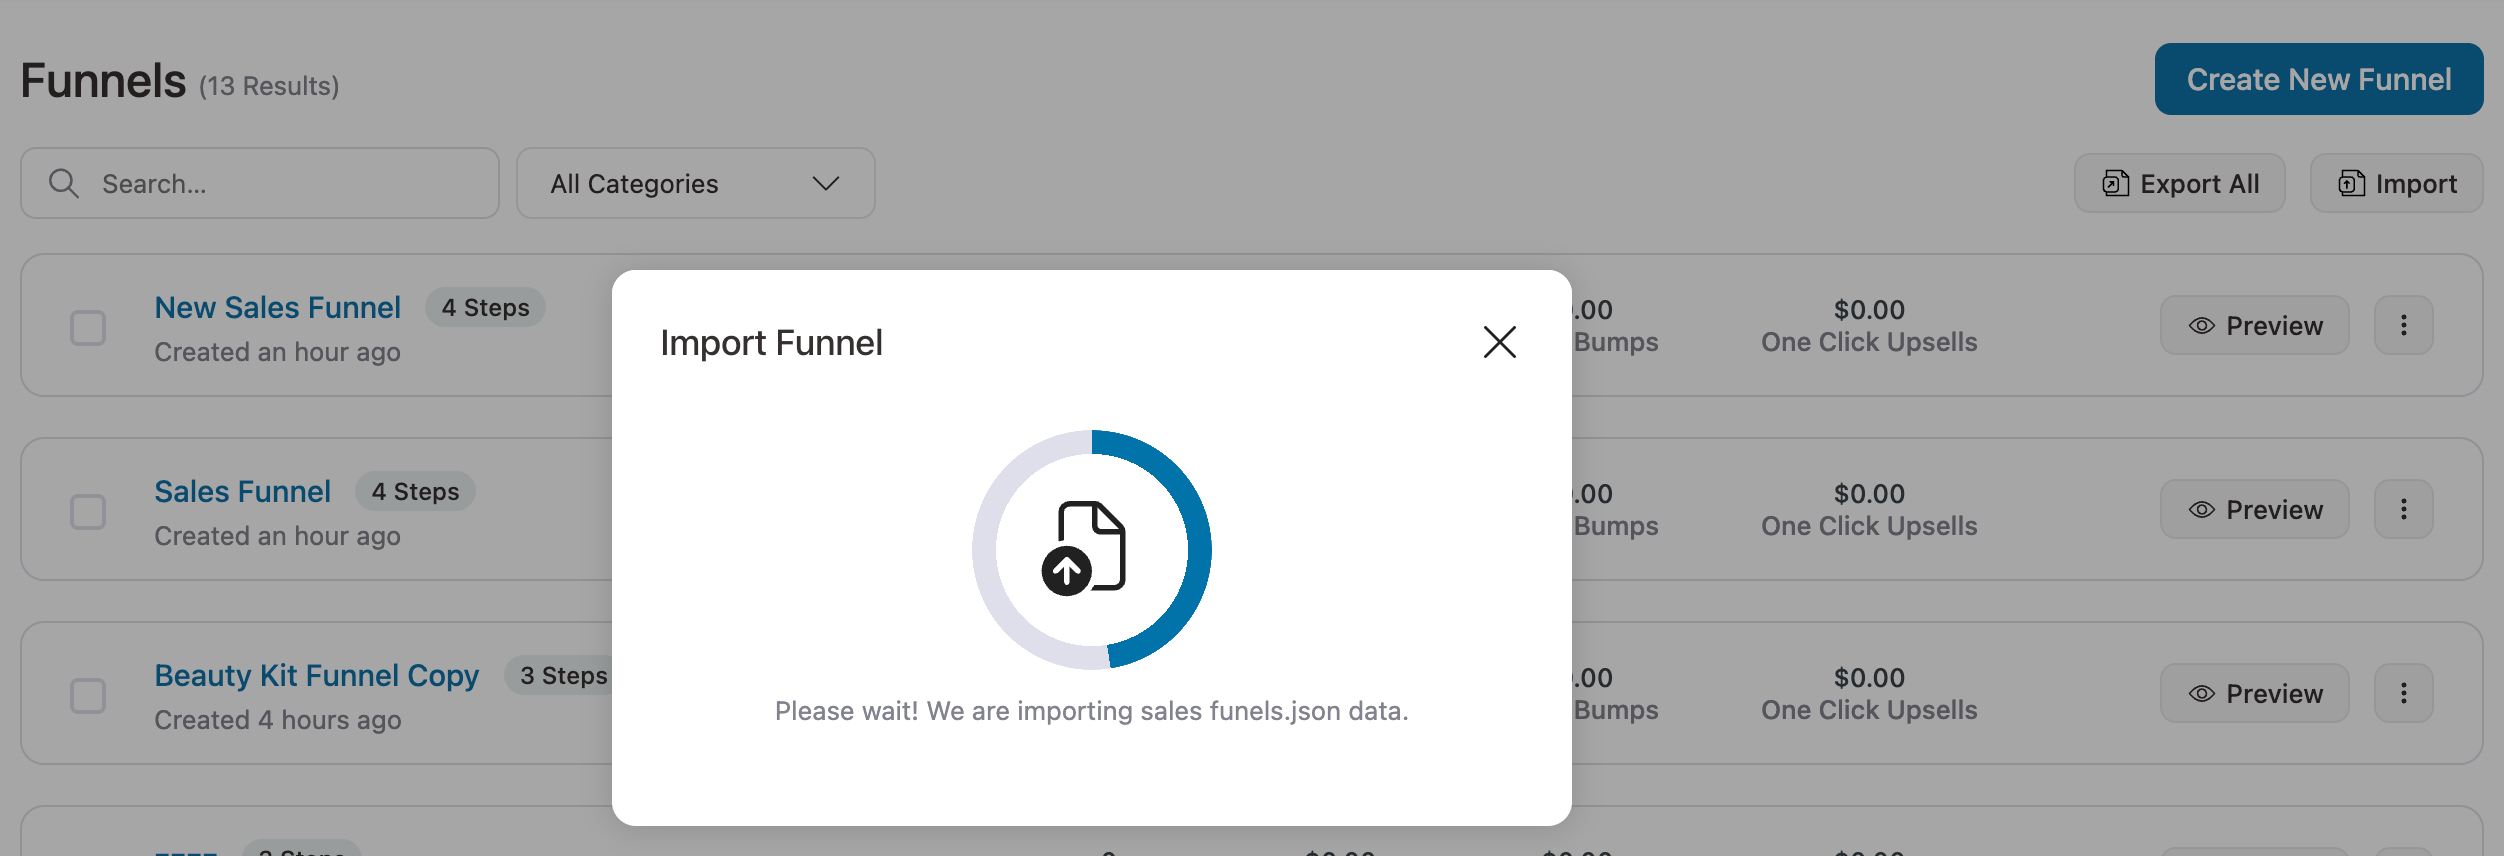Screen dimensions: 2504x856
Task: Click the (13 Results) count text
Action: click(269, 86)
